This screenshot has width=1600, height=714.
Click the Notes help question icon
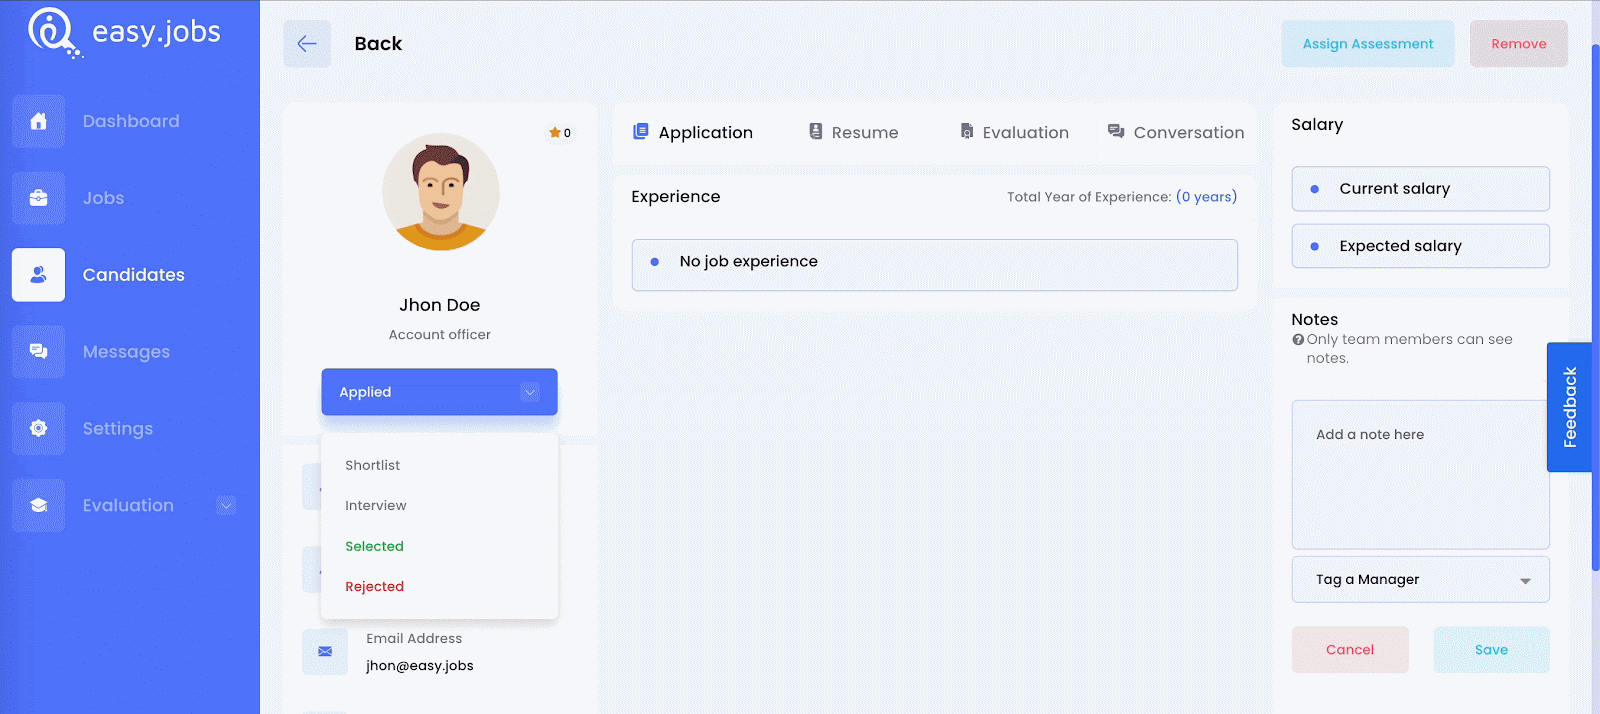tap(1298, 340)
